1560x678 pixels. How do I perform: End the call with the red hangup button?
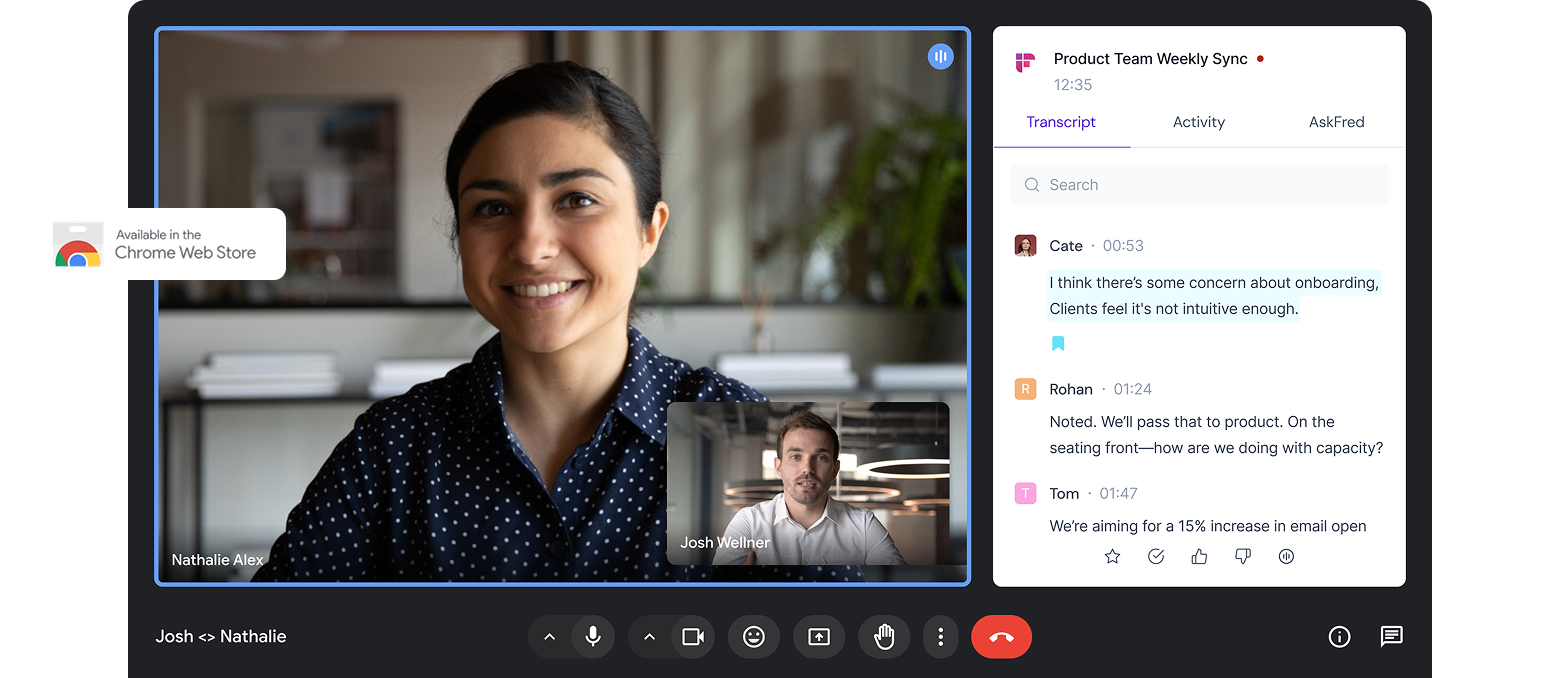(1001, 637)
